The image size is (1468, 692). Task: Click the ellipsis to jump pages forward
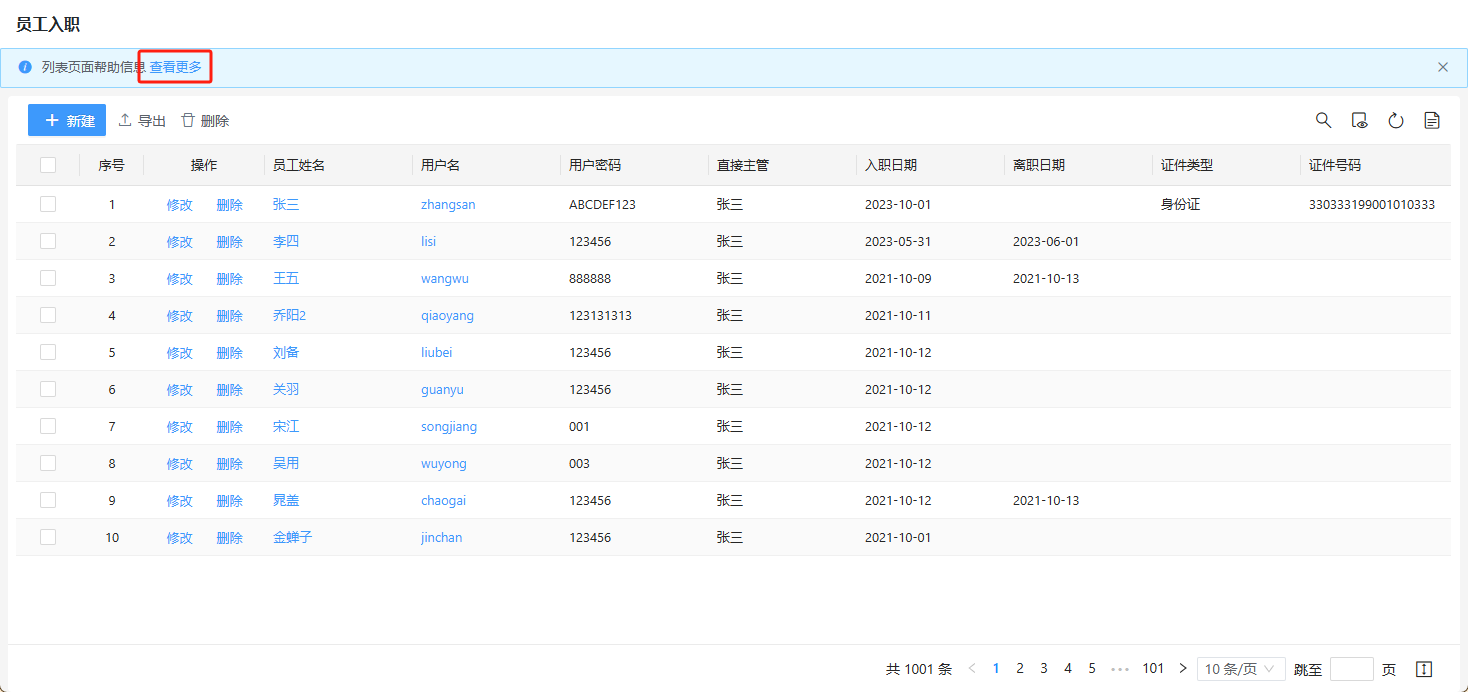click(x=1120, y=668)
